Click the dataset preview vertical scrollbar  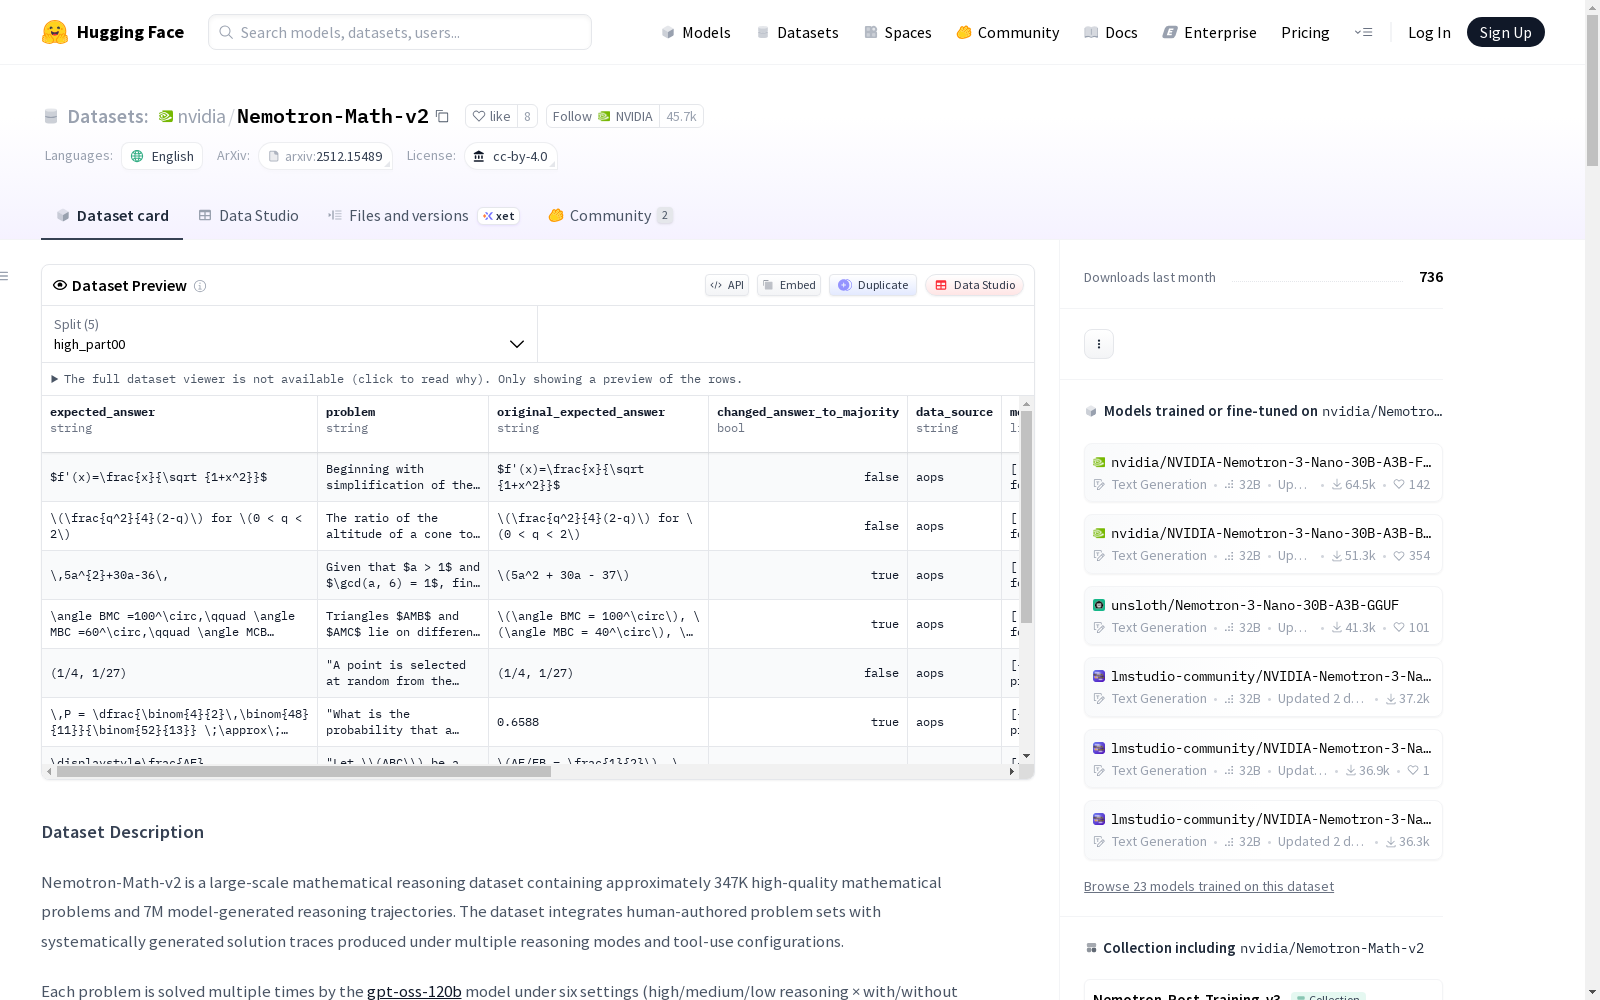[1026, 517]
